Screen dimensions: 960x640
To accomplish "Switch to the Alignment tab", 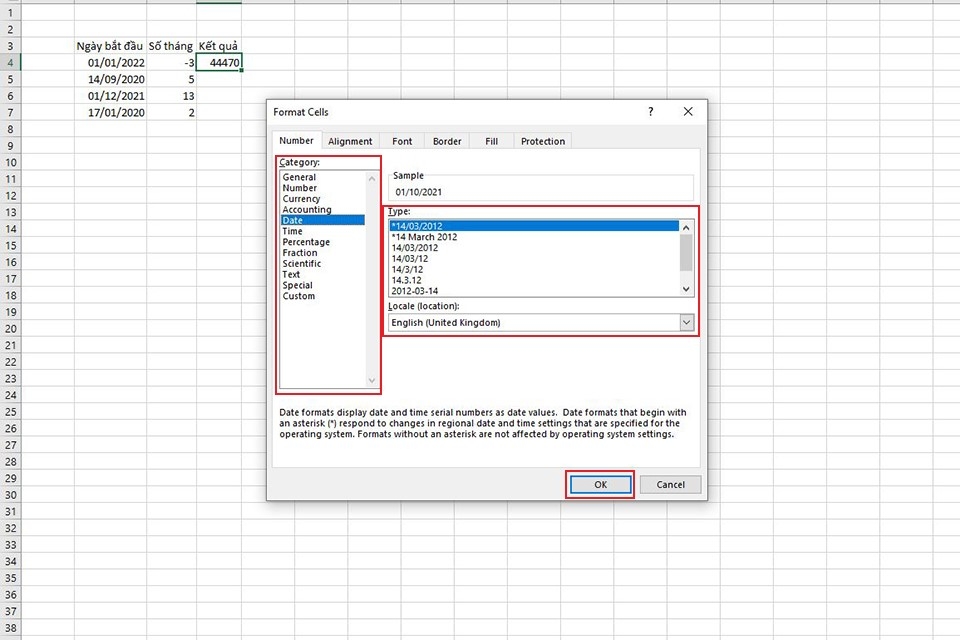I will [x=350, y=141].
